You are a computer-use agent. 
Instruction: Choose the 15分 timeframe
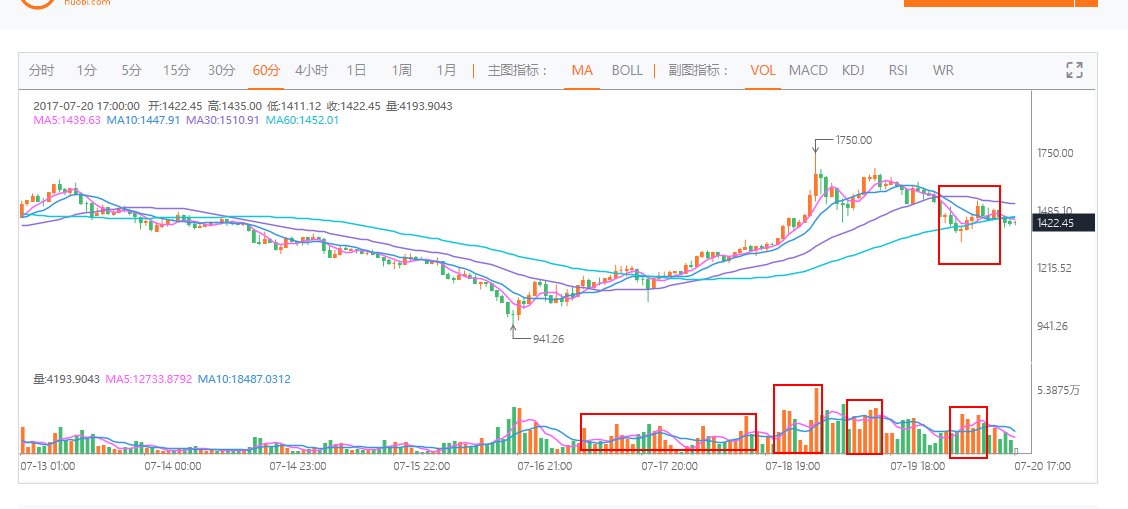(176, 70)
